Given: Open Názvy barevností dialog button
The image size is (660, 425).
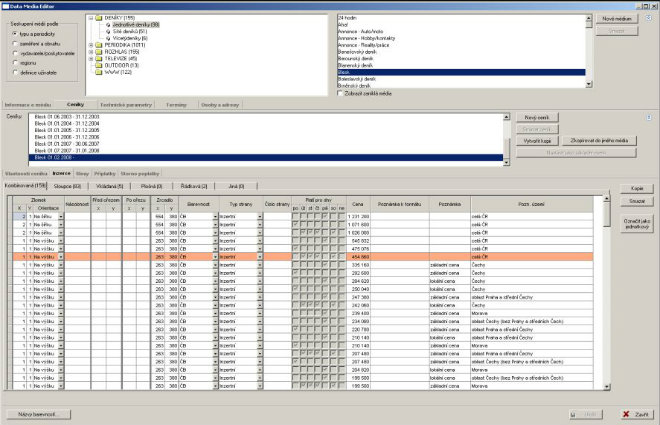Looking at the screenshot, I should [x=38, y=414].
